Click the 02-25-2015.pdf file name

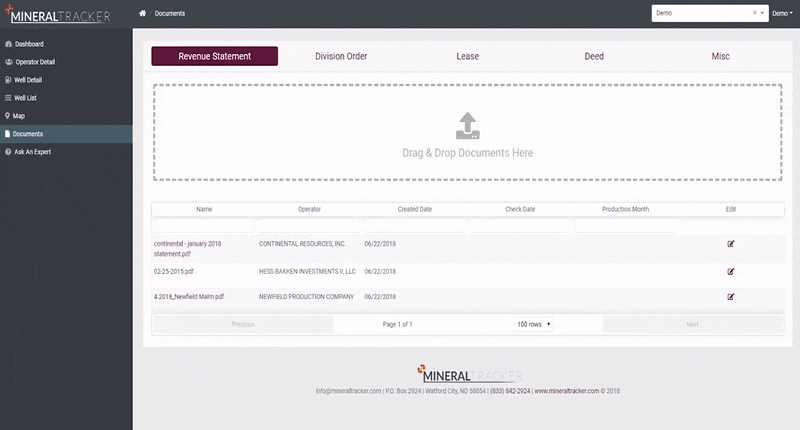pyautogui.click(x=174, y=271)
